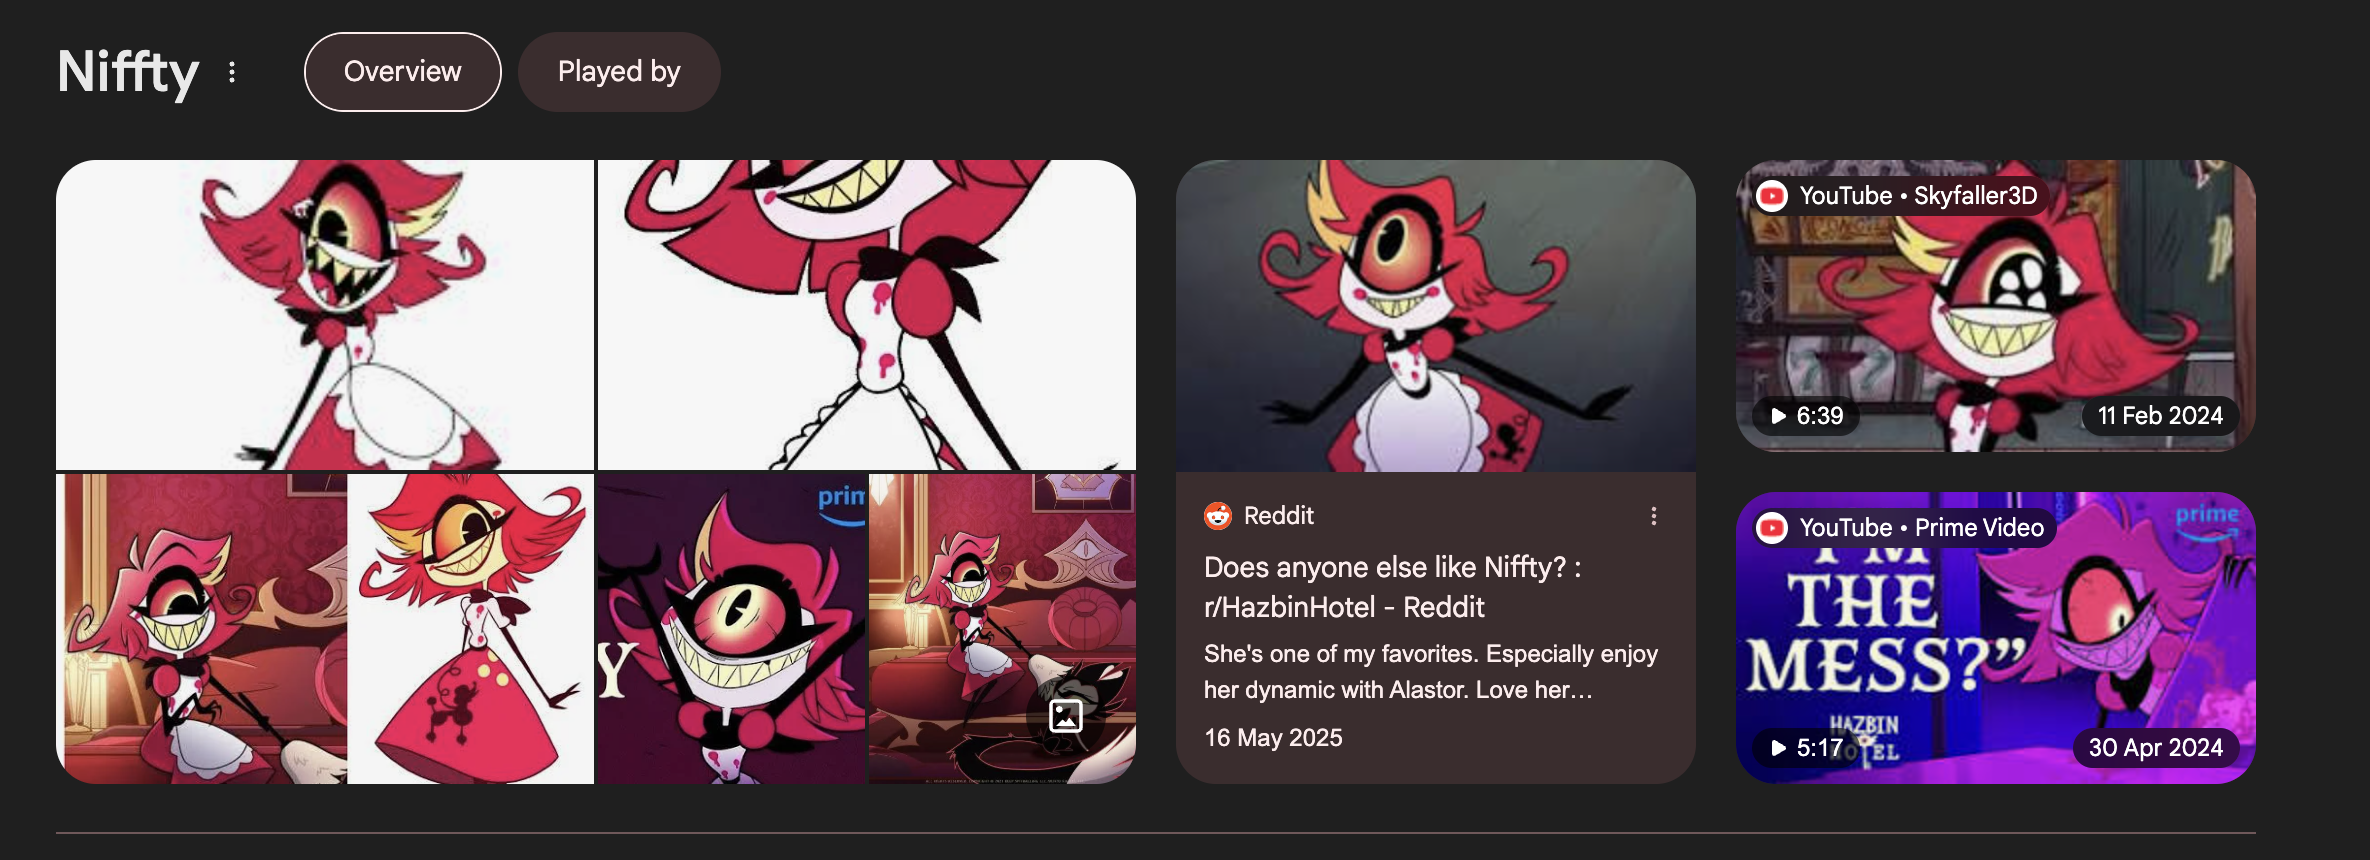The image size is (2370, 860).
Task: Click the Niffty heading title
Action: pos(128,73)
